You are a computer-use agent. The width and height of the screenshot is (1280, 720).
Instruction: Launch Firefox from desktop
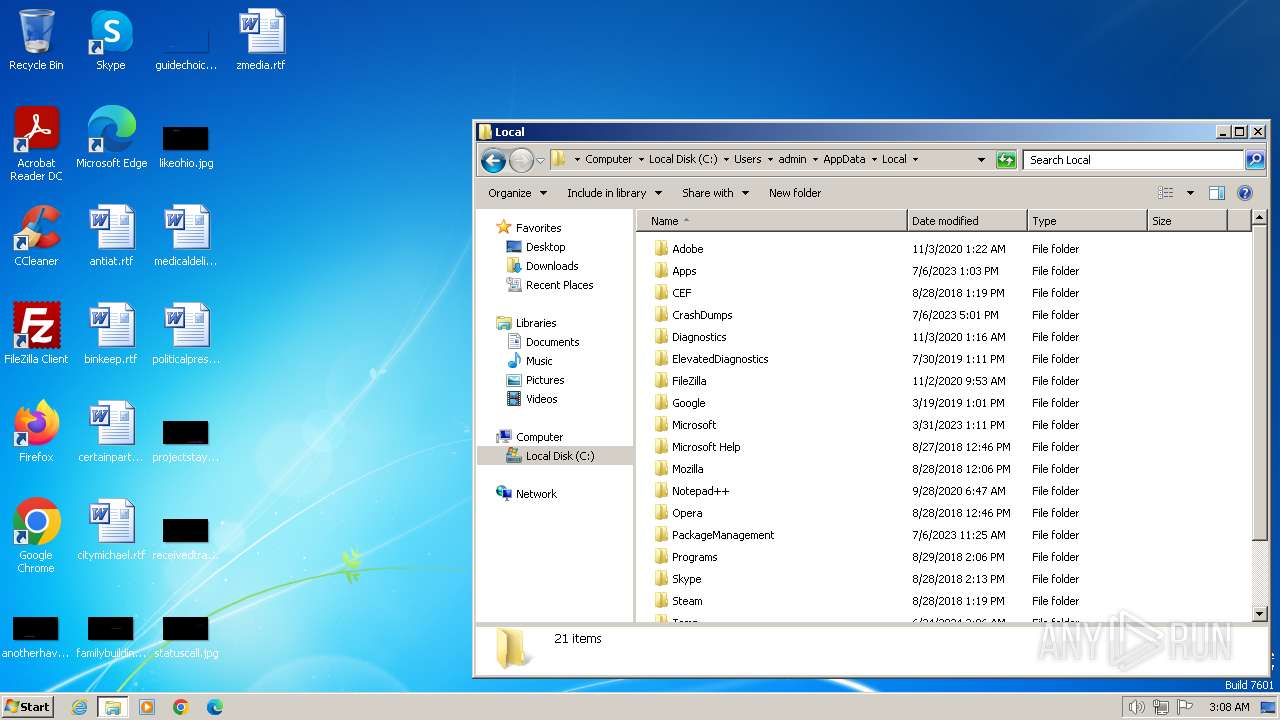(x=36, y=432)
